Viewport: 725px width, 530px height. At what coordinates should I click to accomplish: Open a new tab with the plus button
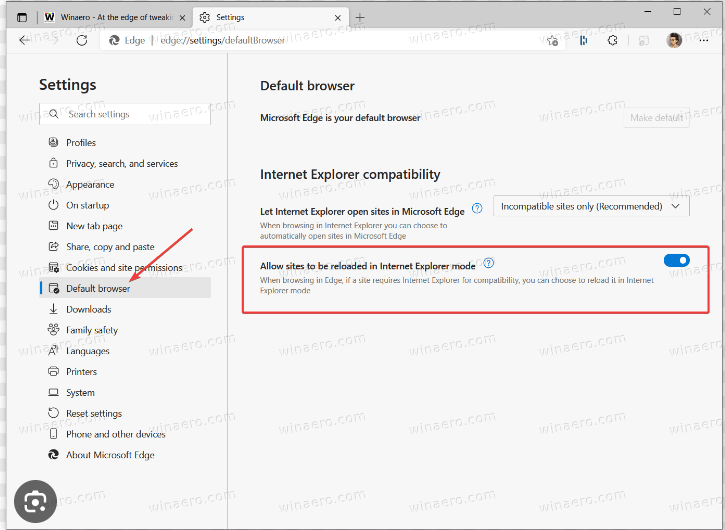click(360, 18)
